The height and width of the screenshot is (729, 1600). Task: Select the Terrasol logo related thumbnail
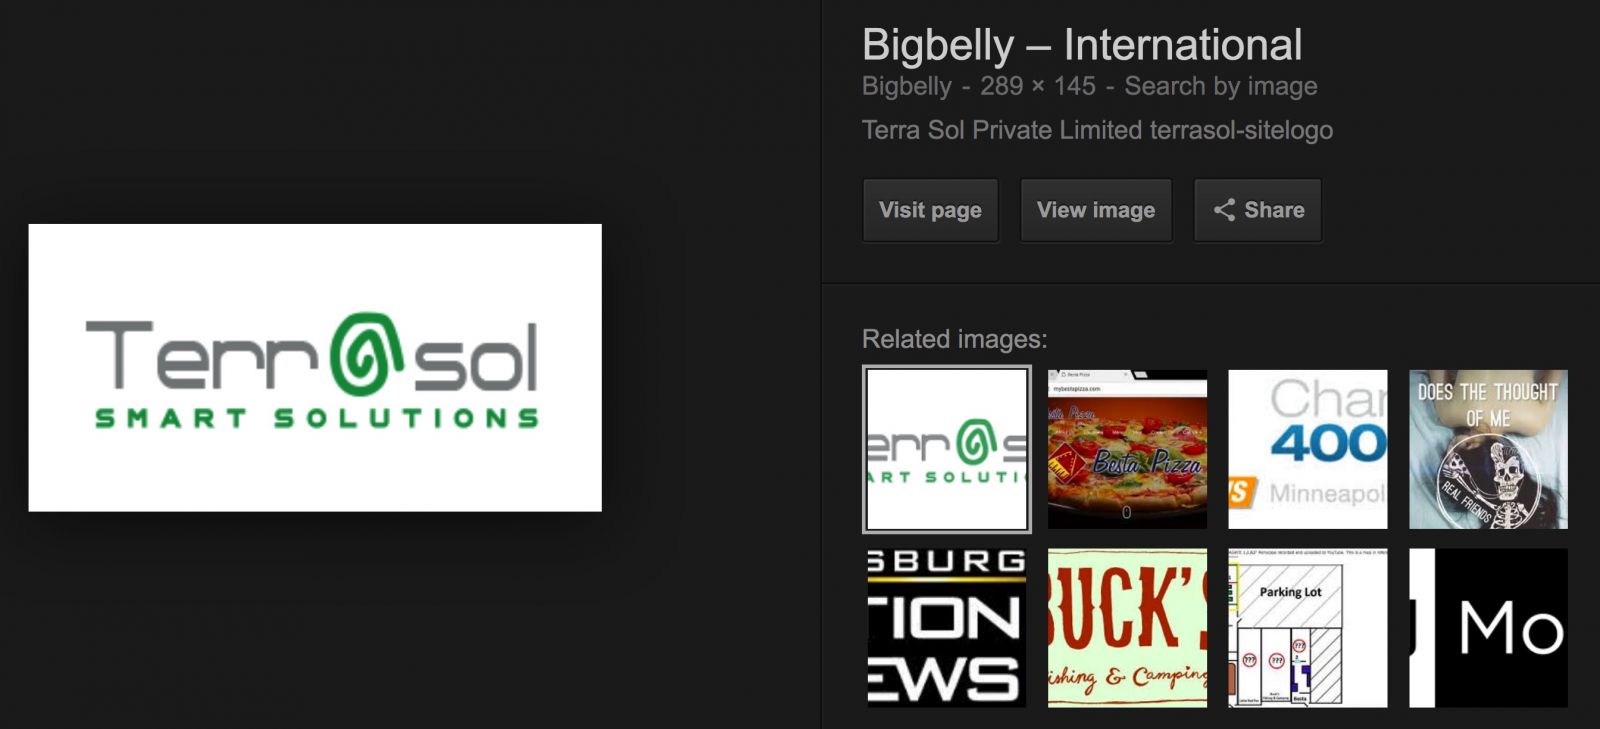point(947,449)
